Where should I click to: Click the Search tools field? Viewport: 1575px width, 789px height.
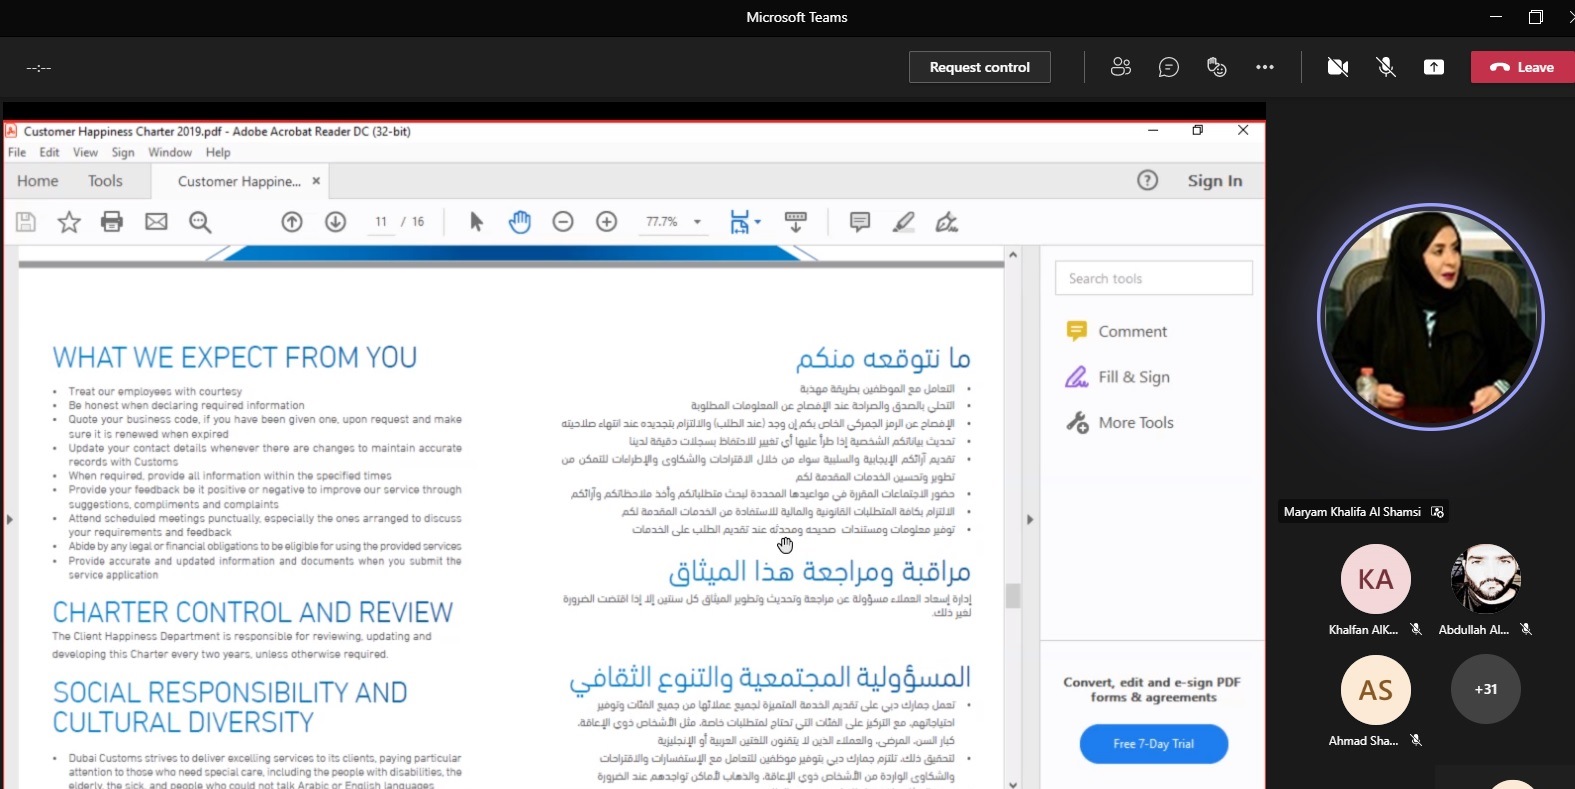(1154, 278)
